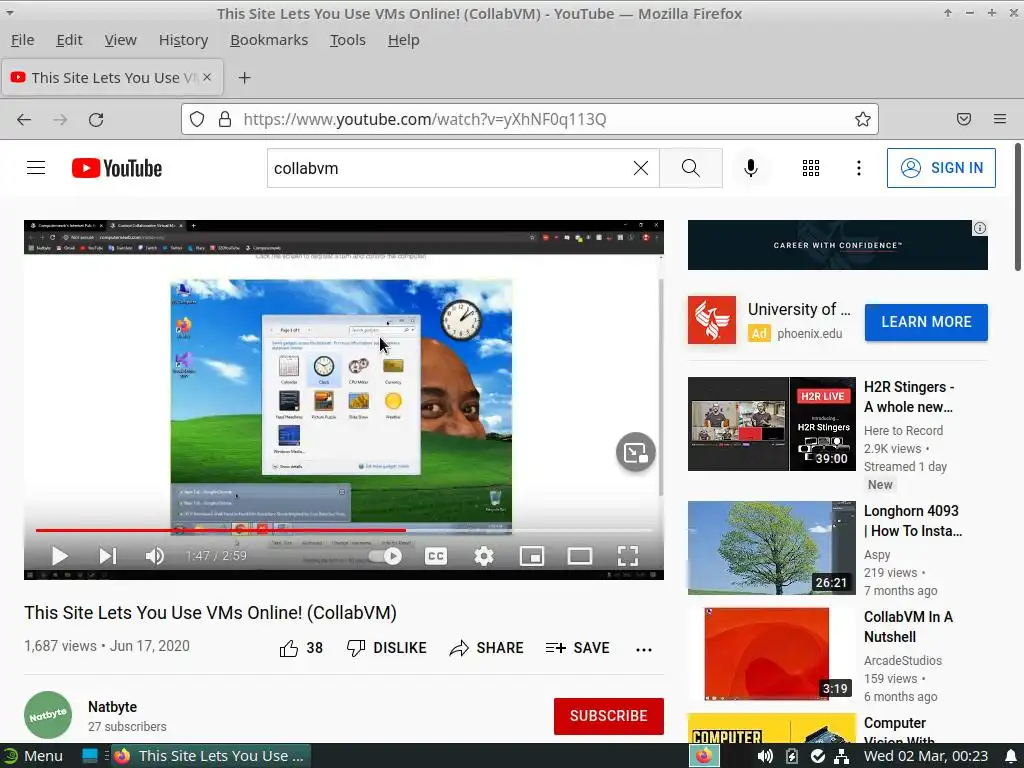Open in-video miniplayer overlay button
The height and width of the screenshot is (768, 1024).
tap(635, 452)
